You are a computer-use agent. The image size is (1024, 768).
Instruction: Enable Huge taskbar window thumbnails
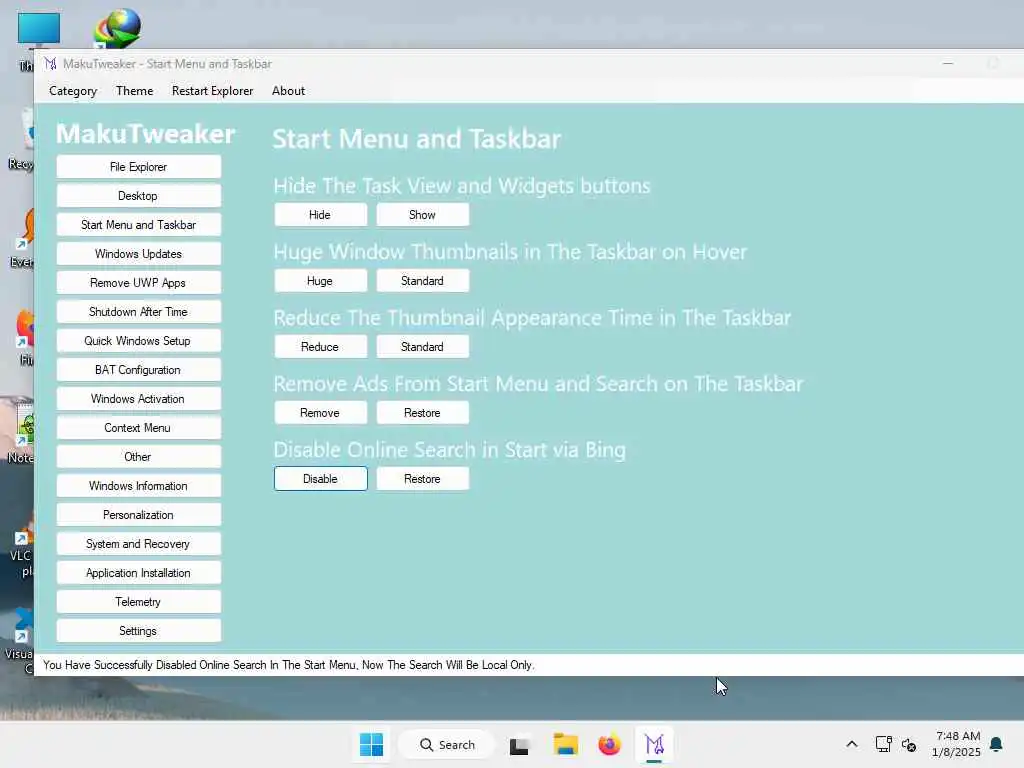pos(320,281)
